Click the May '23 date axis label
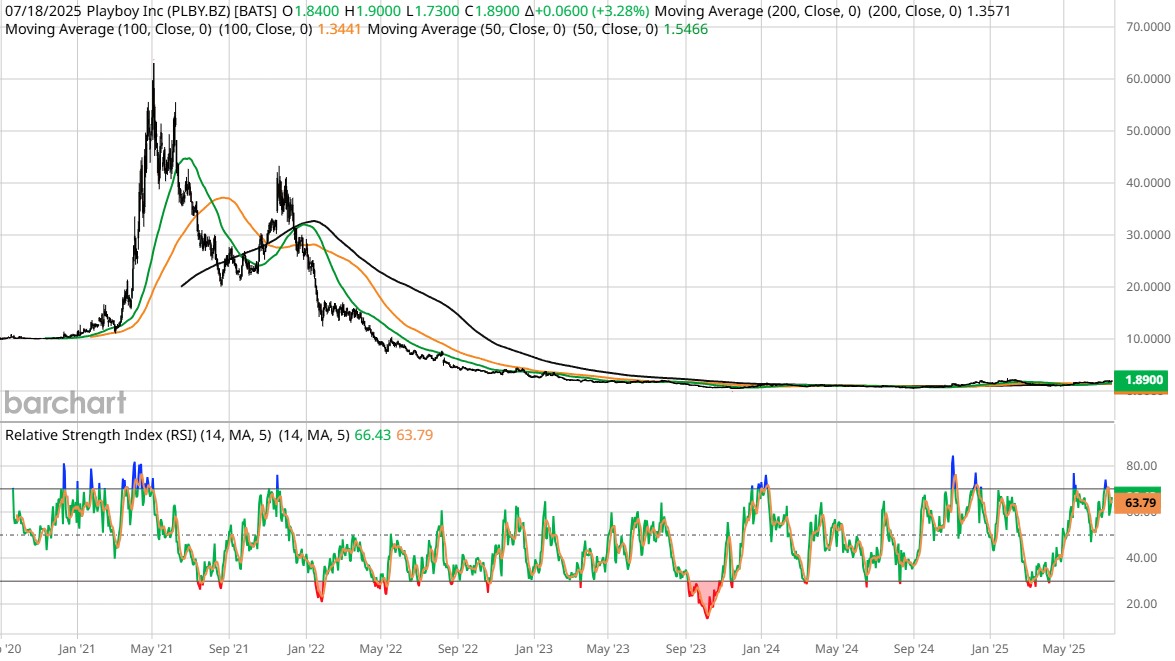 click(608, 649)
